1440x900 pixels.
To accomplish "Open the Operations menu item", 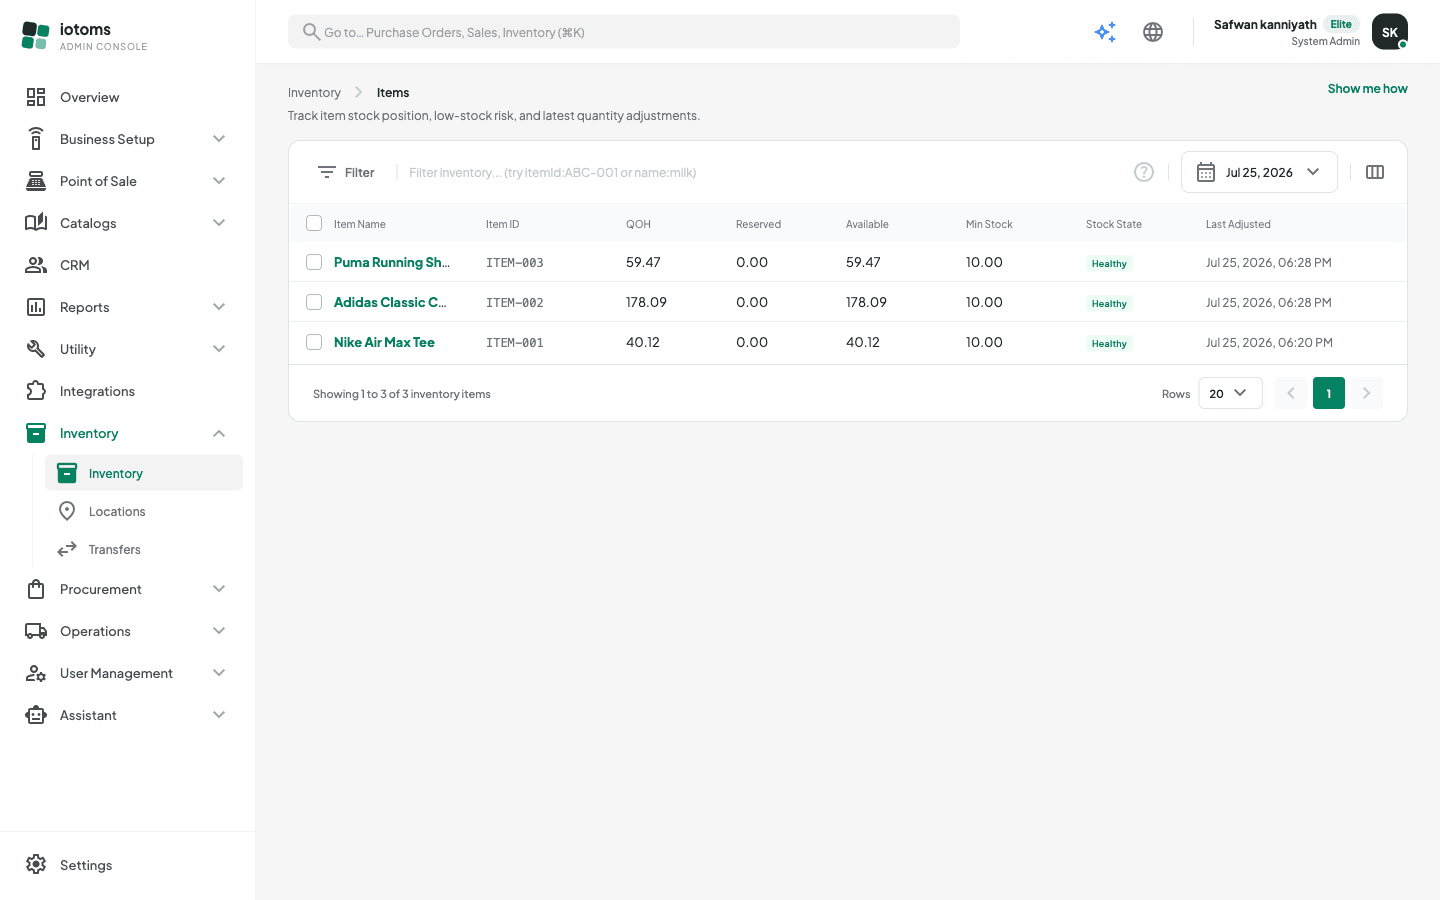I will coord(128,631).
